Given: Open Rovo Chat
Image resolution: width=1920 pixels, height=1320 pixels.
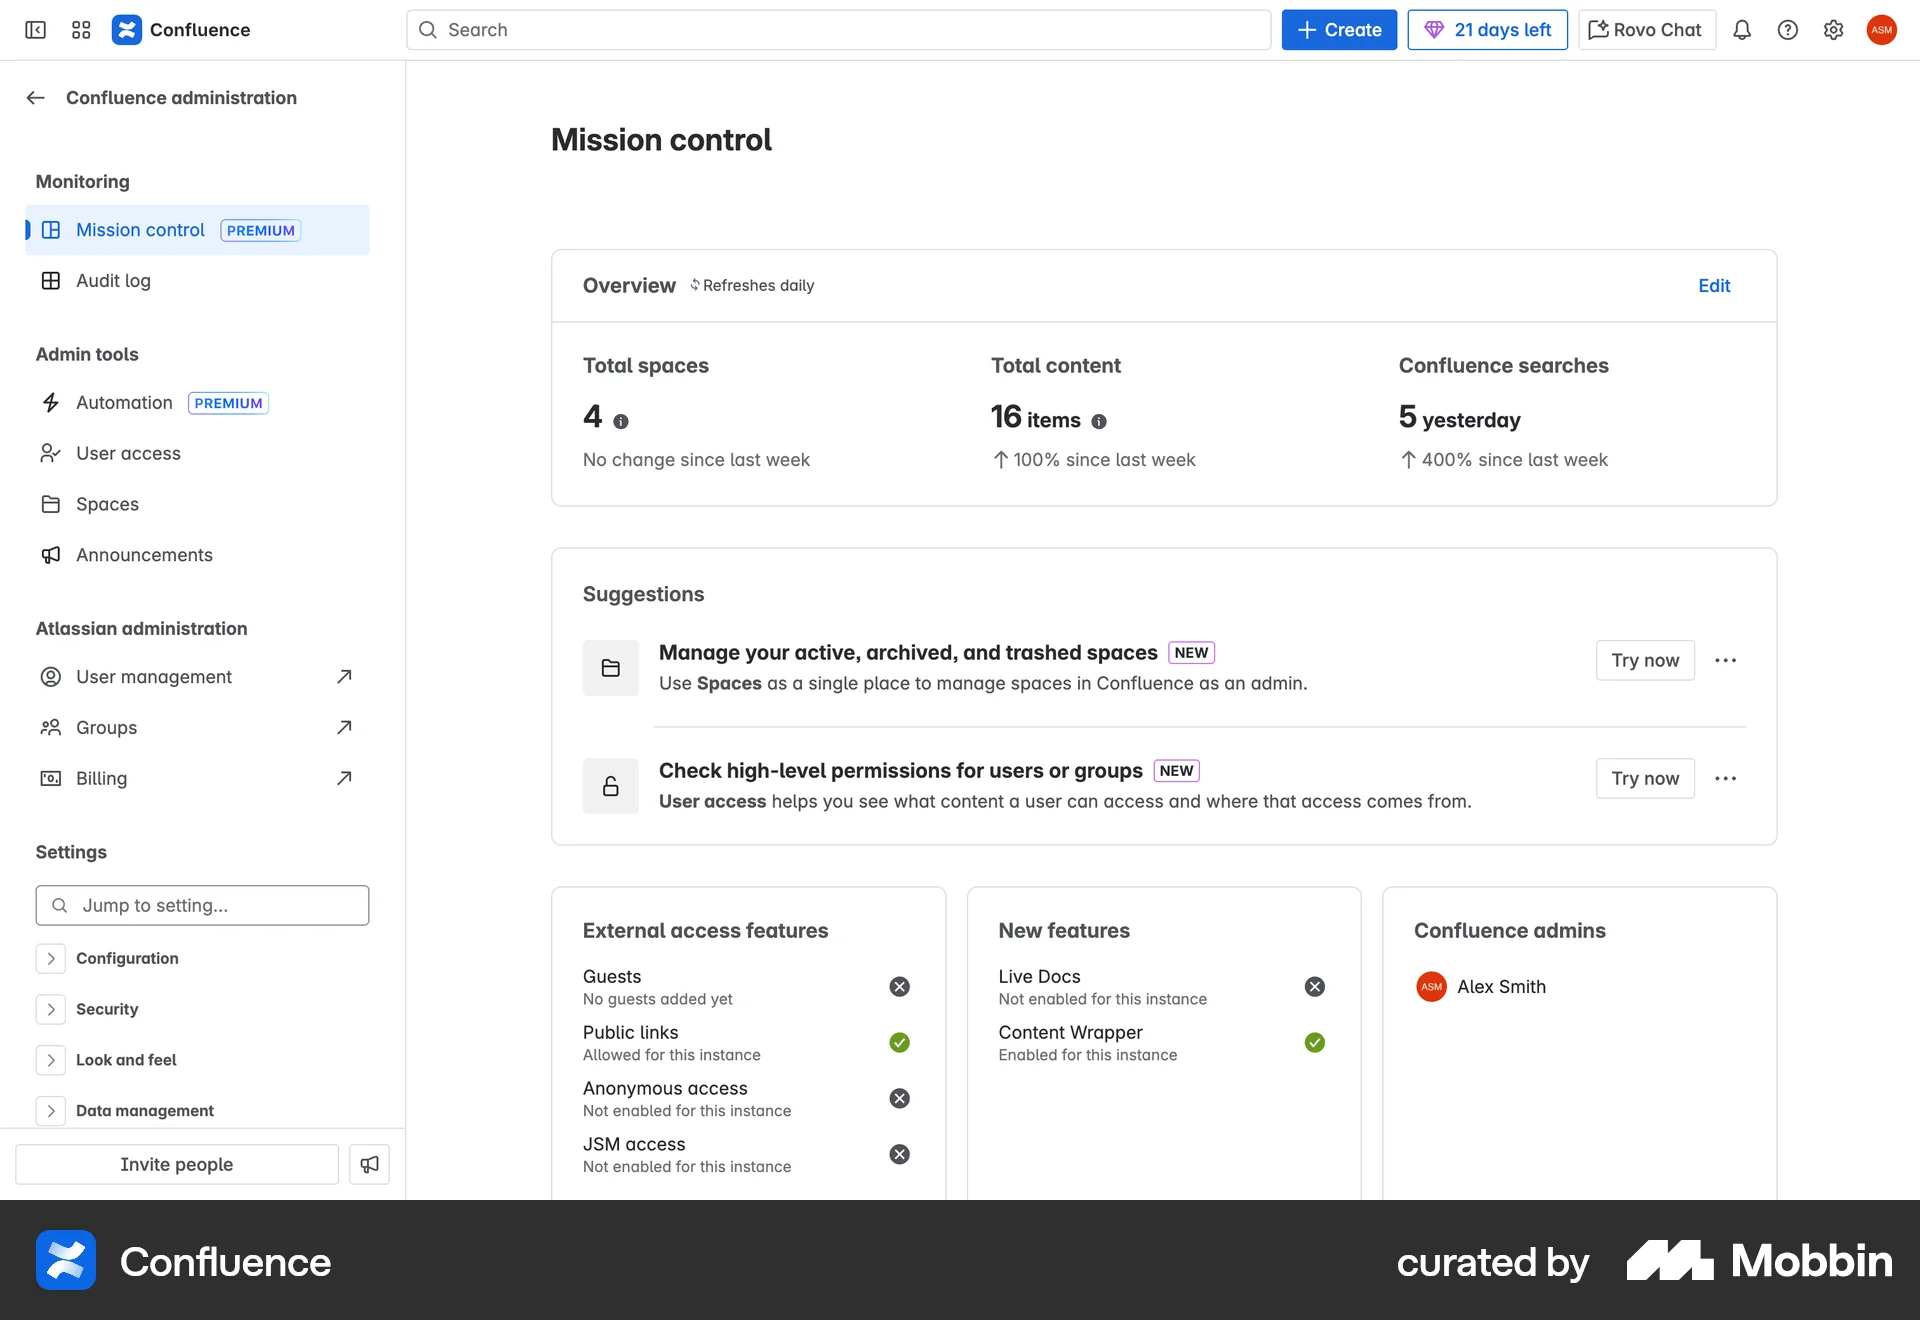Looking at the screenshot, I should coord(1645,29).
